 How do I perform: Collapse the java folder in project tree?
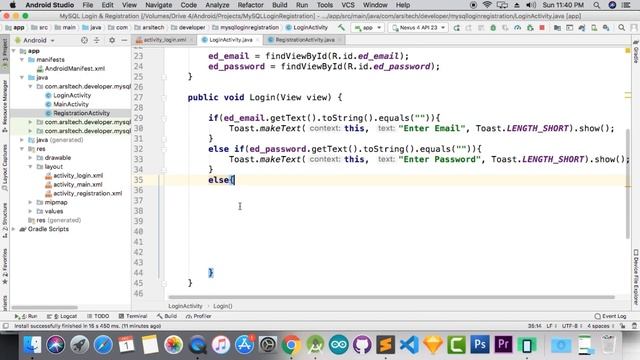[x=22, y=78]
